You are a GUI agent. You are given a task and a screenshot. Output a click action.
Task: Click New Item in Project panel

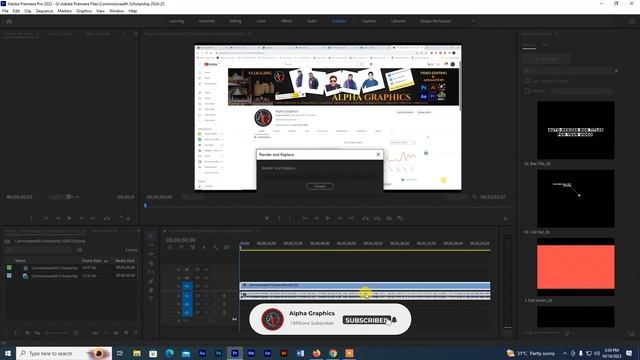(126, 333)
